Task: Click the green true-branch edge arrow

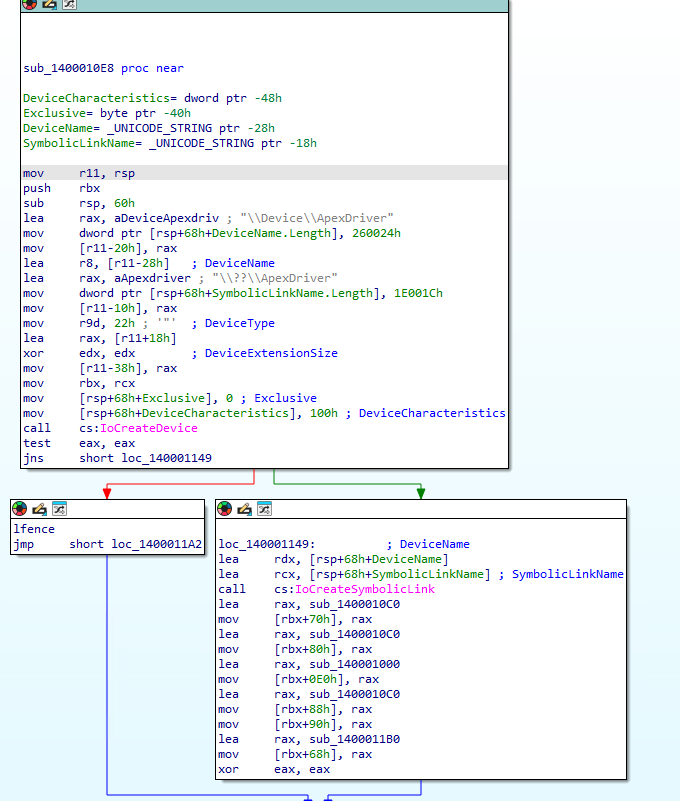Action: pyautogui.click(x=421, y=490)
